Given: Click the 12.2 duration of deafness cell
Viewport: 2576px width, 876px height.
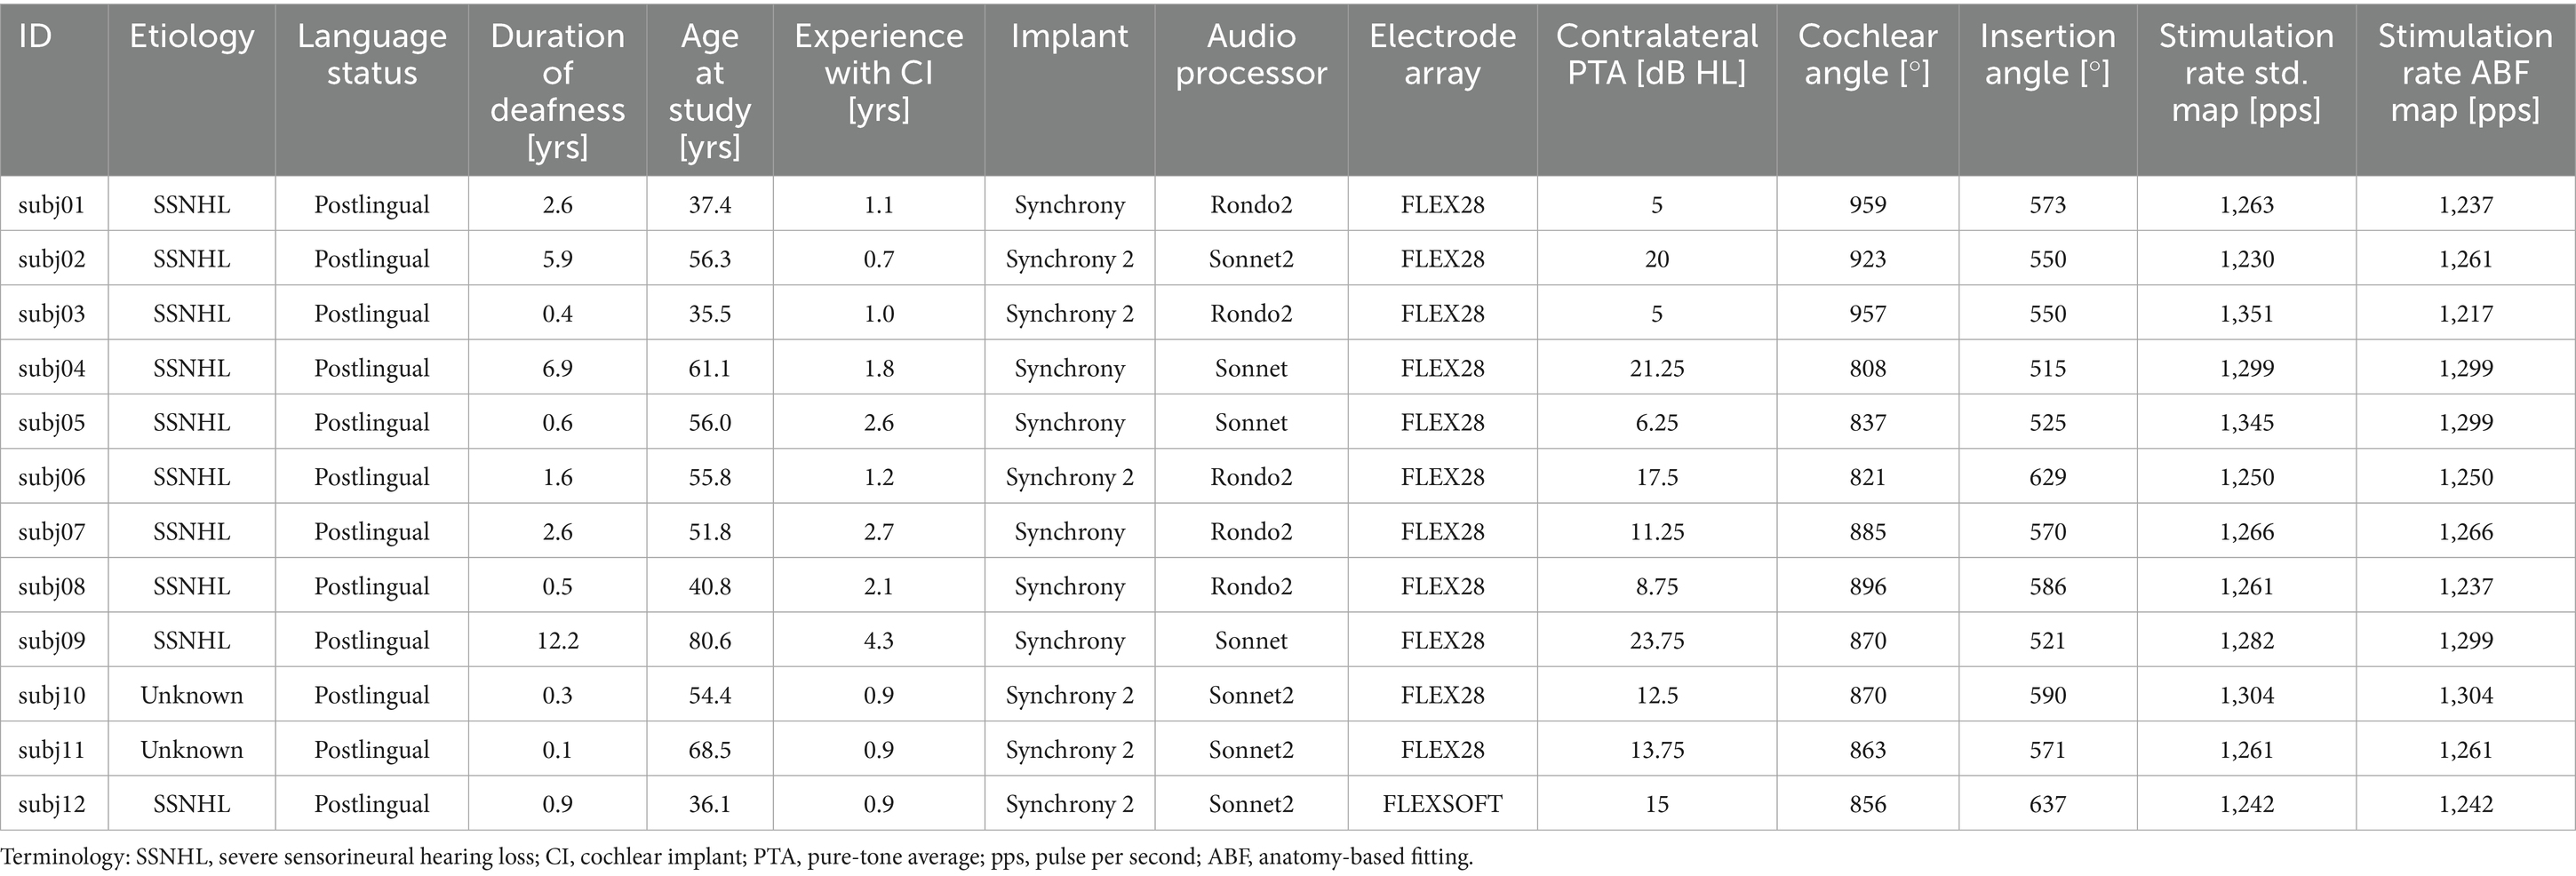Looking at the screenshot, I should pyautogui.click(x=557, y=640).
